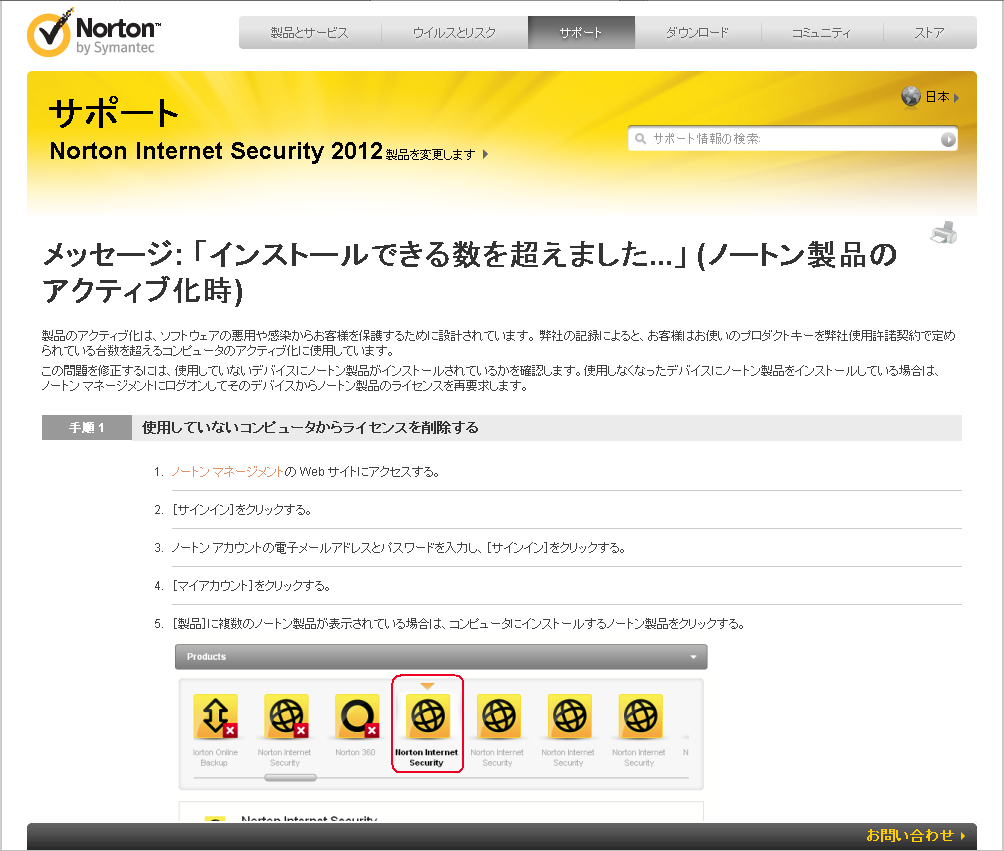
Task: Select first Norton Internet Security icon with red X
Action: (286, 715)
